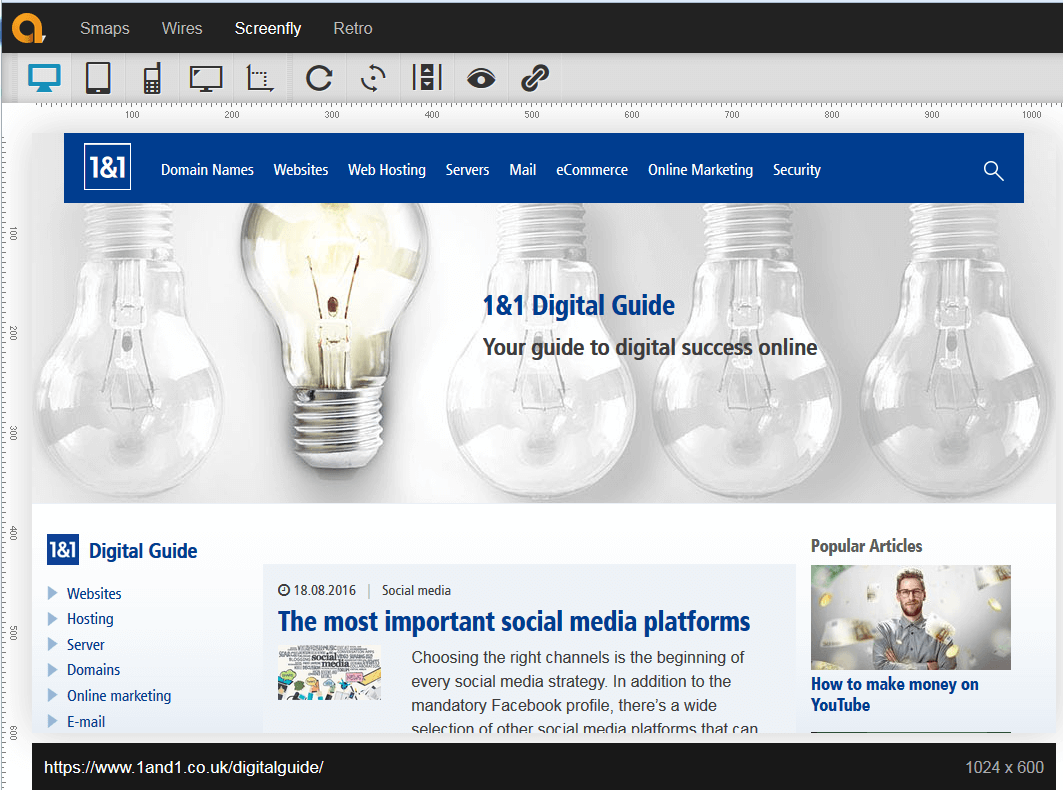Open the Online Marketing menu item
The height and width of the screenshot is (790, 1063).
coord(700,170)
